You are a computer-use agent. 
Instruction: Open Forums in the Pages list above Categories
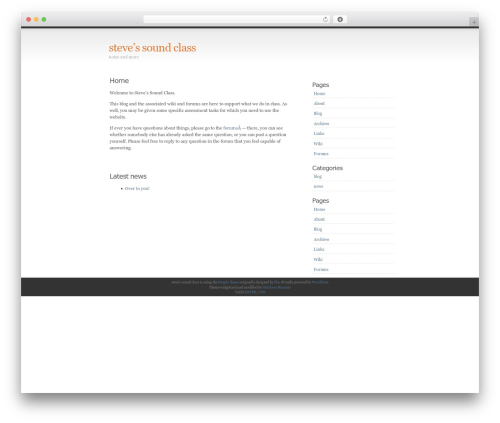coord(321,154)
